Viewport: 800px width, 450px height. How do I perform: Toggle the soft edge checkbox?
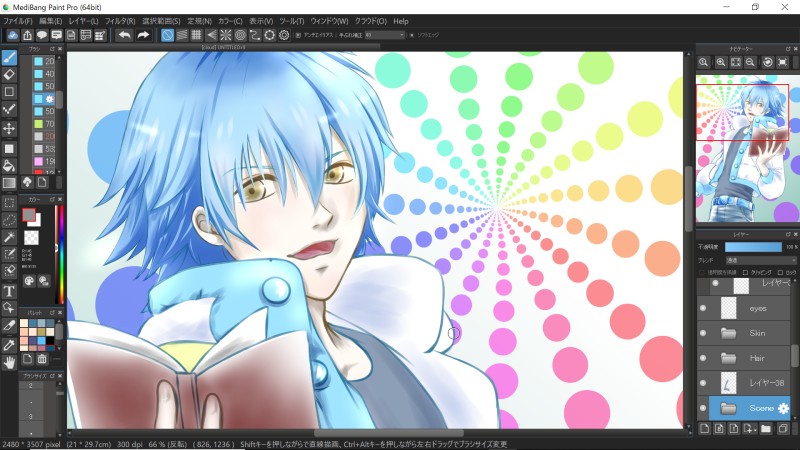click(412, 35)
